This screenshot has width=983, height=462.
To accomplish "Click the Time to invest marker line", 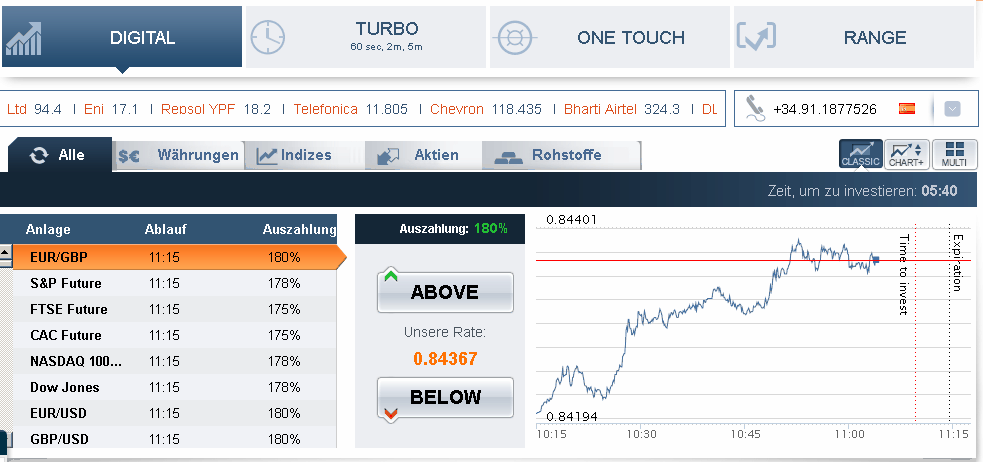I will coord(915,322).
